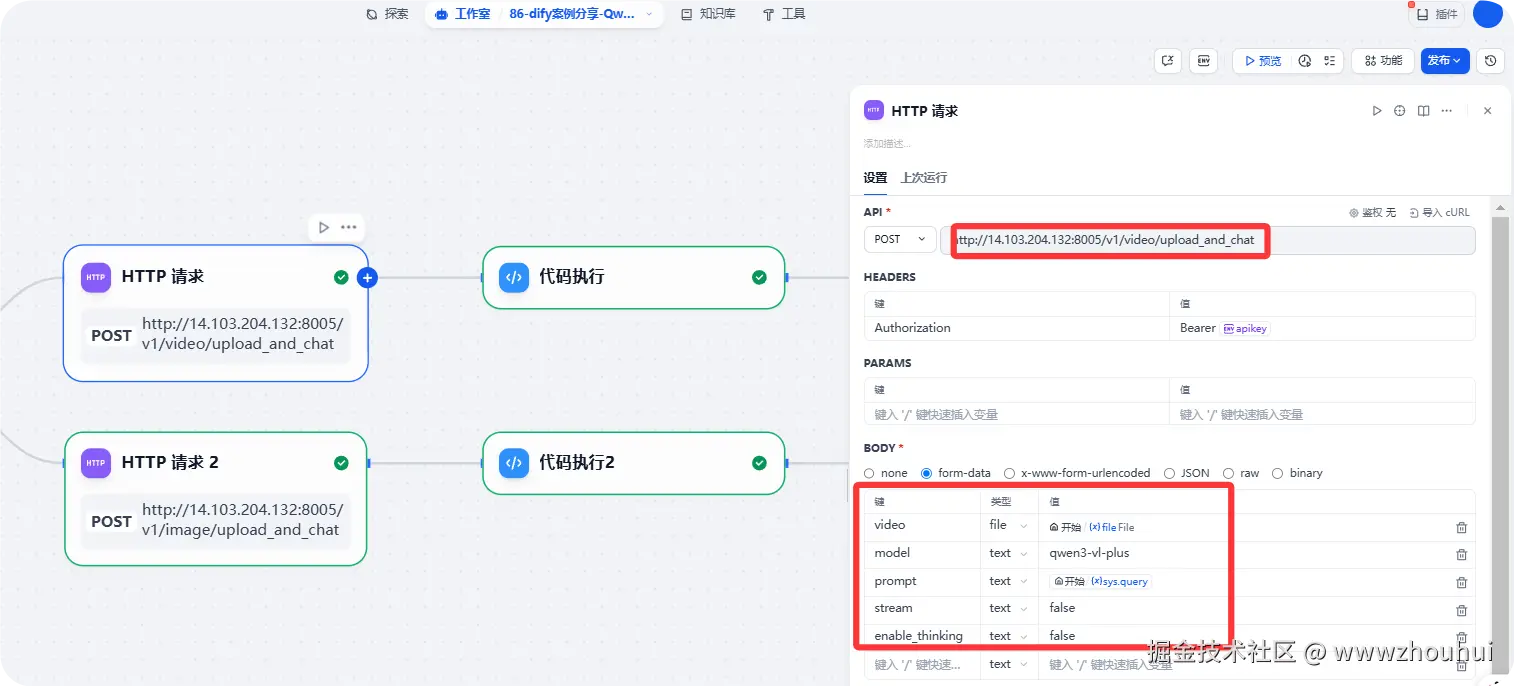The image size is (1514, 686).
Task: Expand the 发布 publish dropdown
Action: [x=1445, y=61]
